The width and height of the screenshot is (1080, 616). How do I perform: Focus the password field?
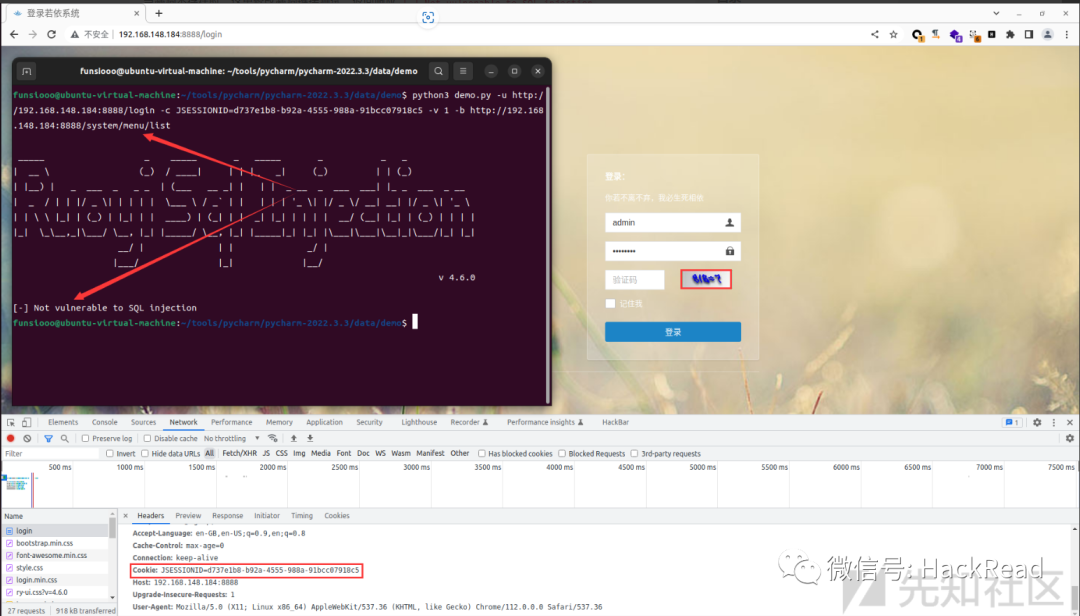(673, 251)
